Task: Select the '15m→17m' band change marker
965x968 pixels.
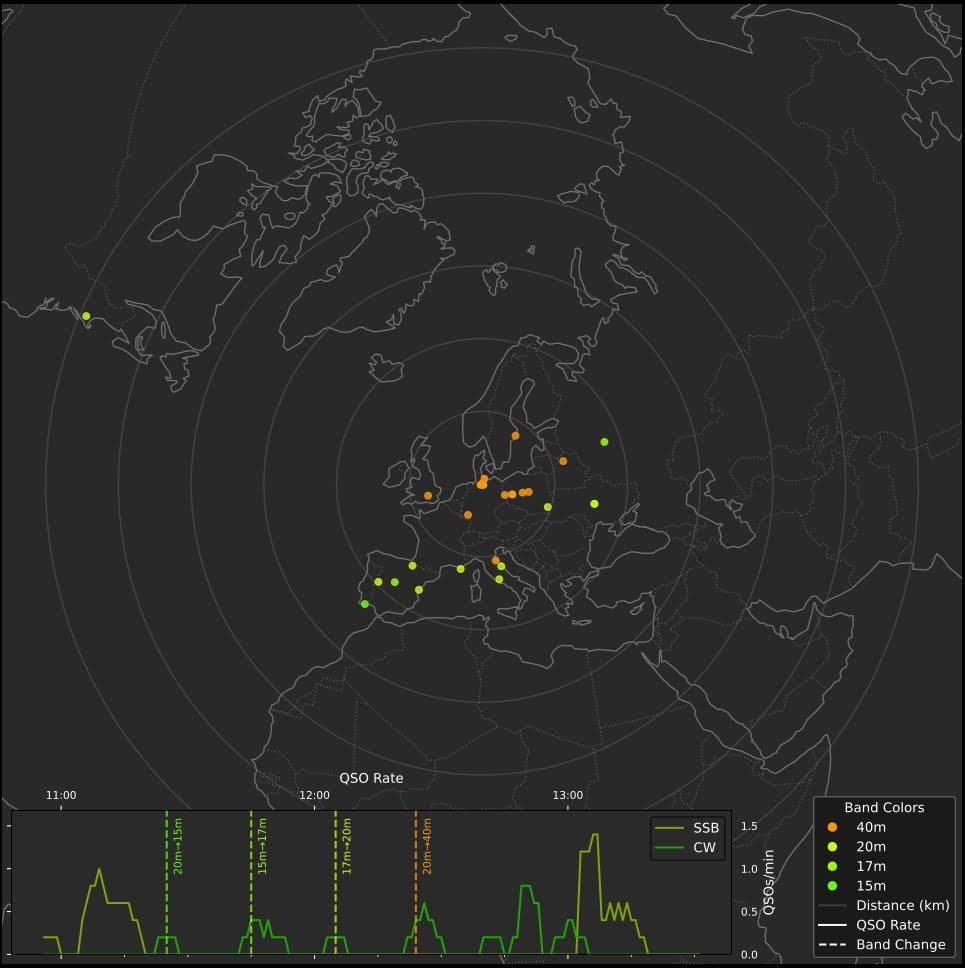Action: 262,846
